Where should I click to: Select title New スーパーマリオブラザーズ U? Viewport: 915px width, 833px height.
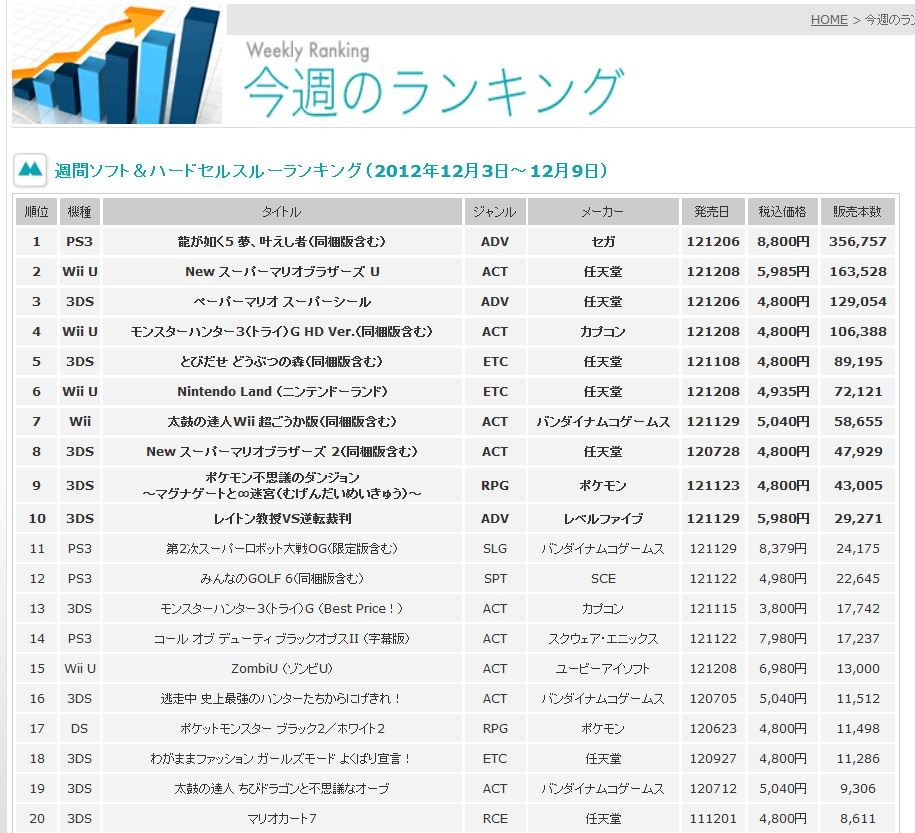point(282,271)
